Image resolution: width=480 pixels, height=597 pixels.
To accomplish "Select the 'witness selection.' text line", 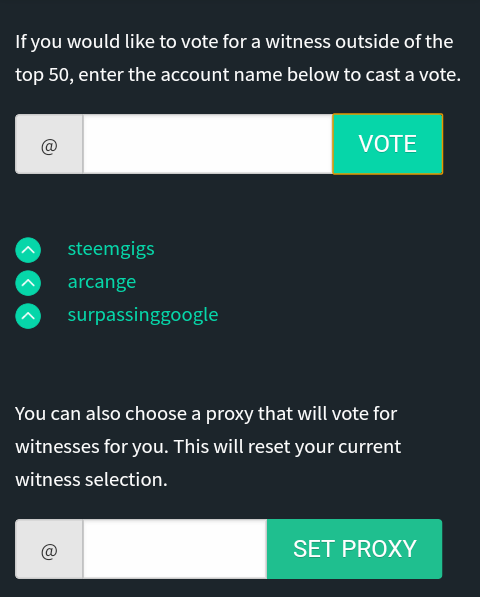I will point(91,479).
